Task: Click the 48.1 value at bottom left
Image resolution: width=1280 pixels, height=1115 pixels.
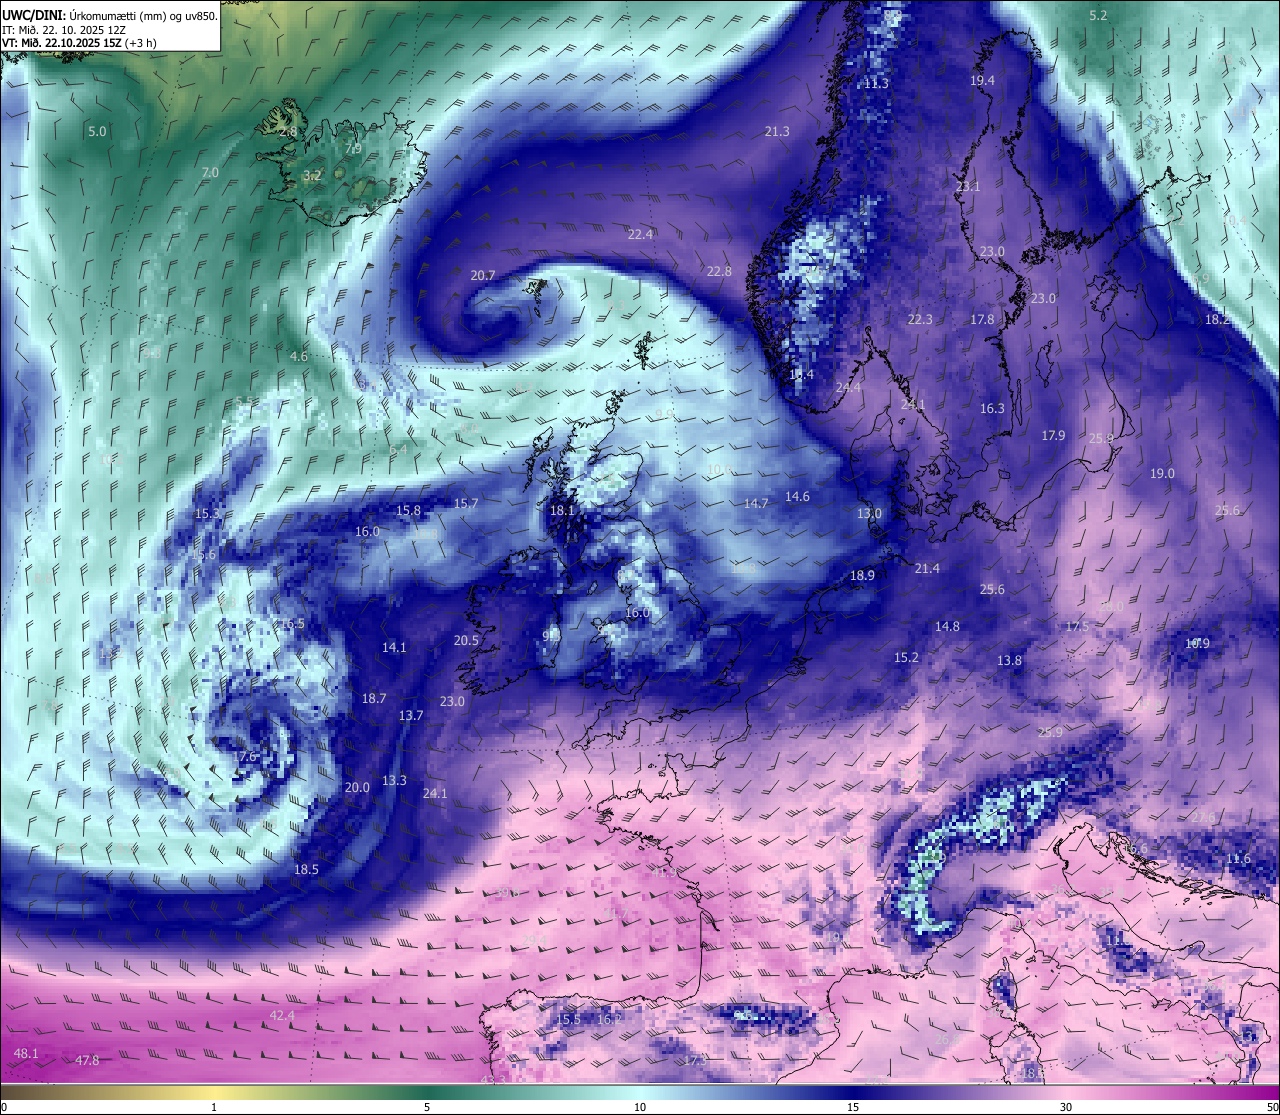Action: pos(26,1053)
